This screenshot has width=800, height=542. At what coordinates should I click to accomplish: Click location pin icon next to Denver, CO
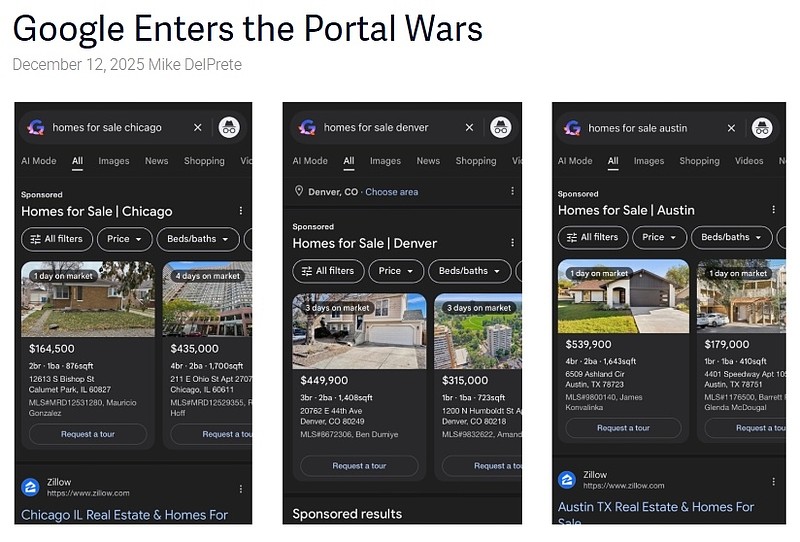(299, 191)
